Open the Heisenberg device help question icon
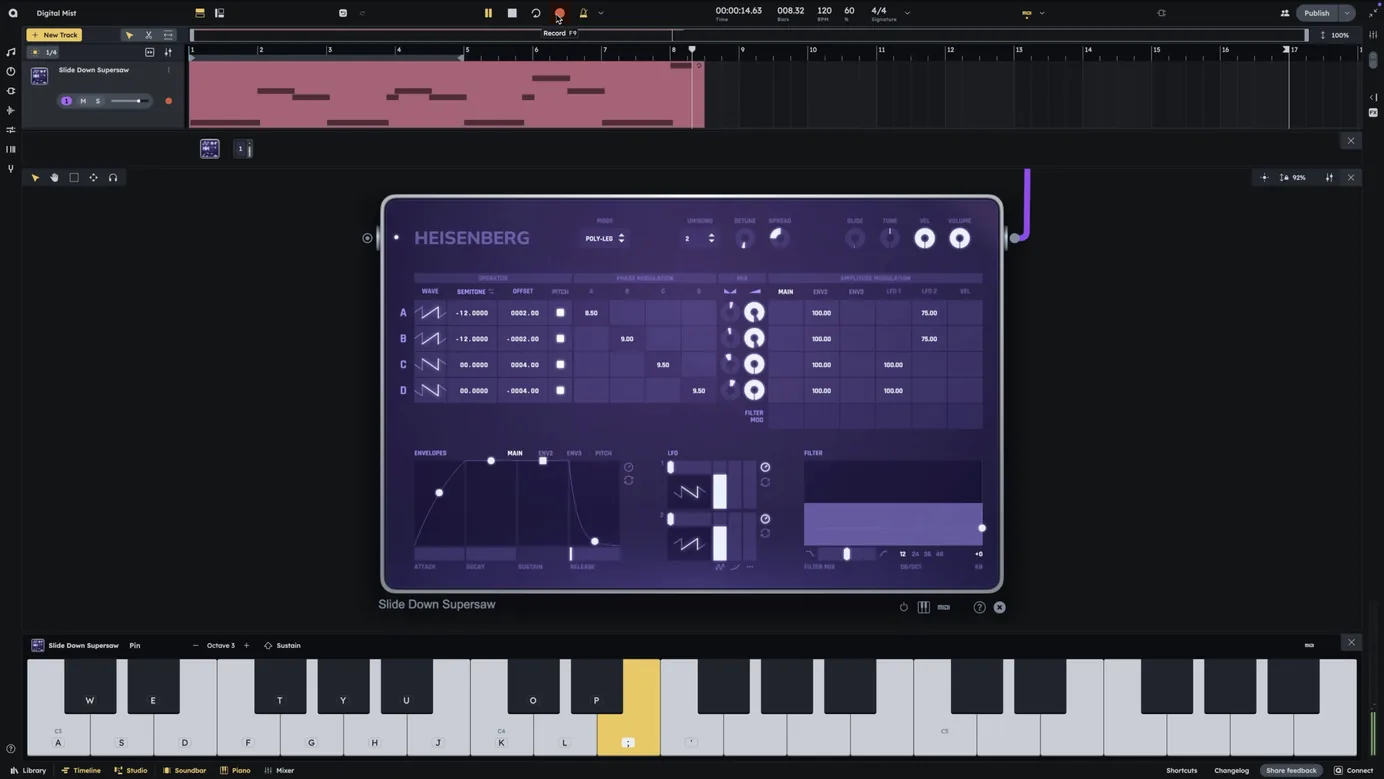This screenshot has height=779, width=1384. pos(980,607)
